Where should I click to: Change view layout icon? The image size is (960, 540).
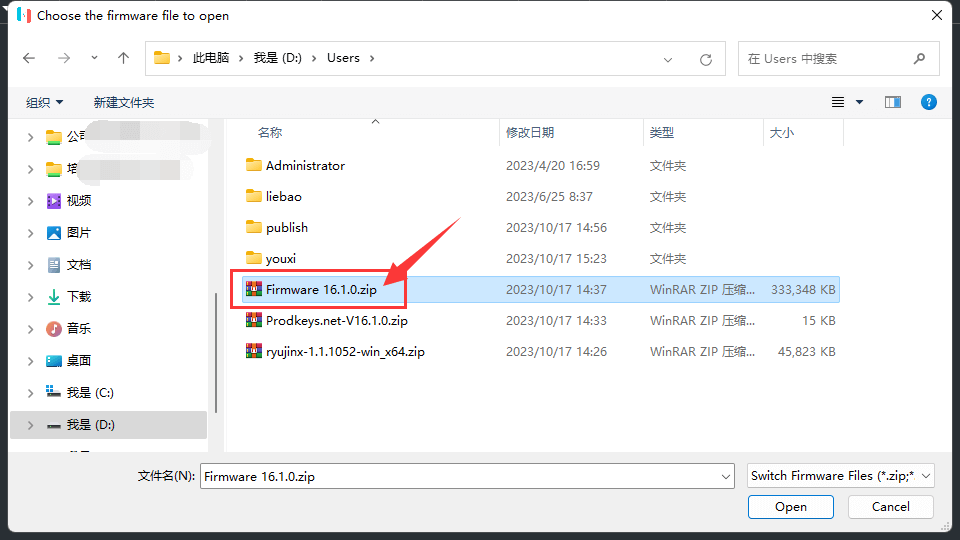(838, 102)
